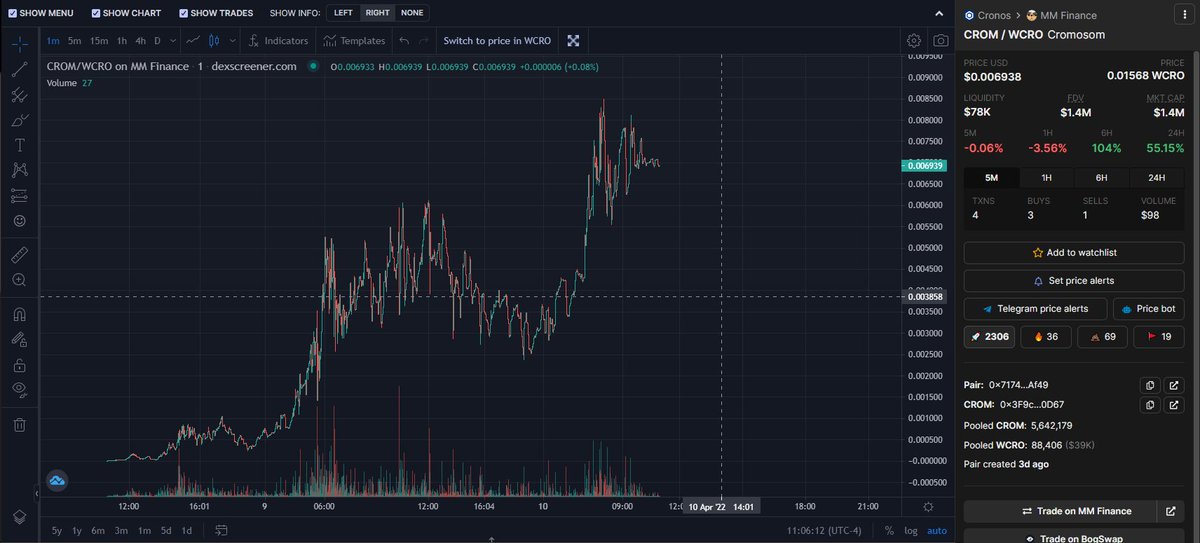
Task: Open CROM token address in explorer
Action: click(x=1173, y=405)
